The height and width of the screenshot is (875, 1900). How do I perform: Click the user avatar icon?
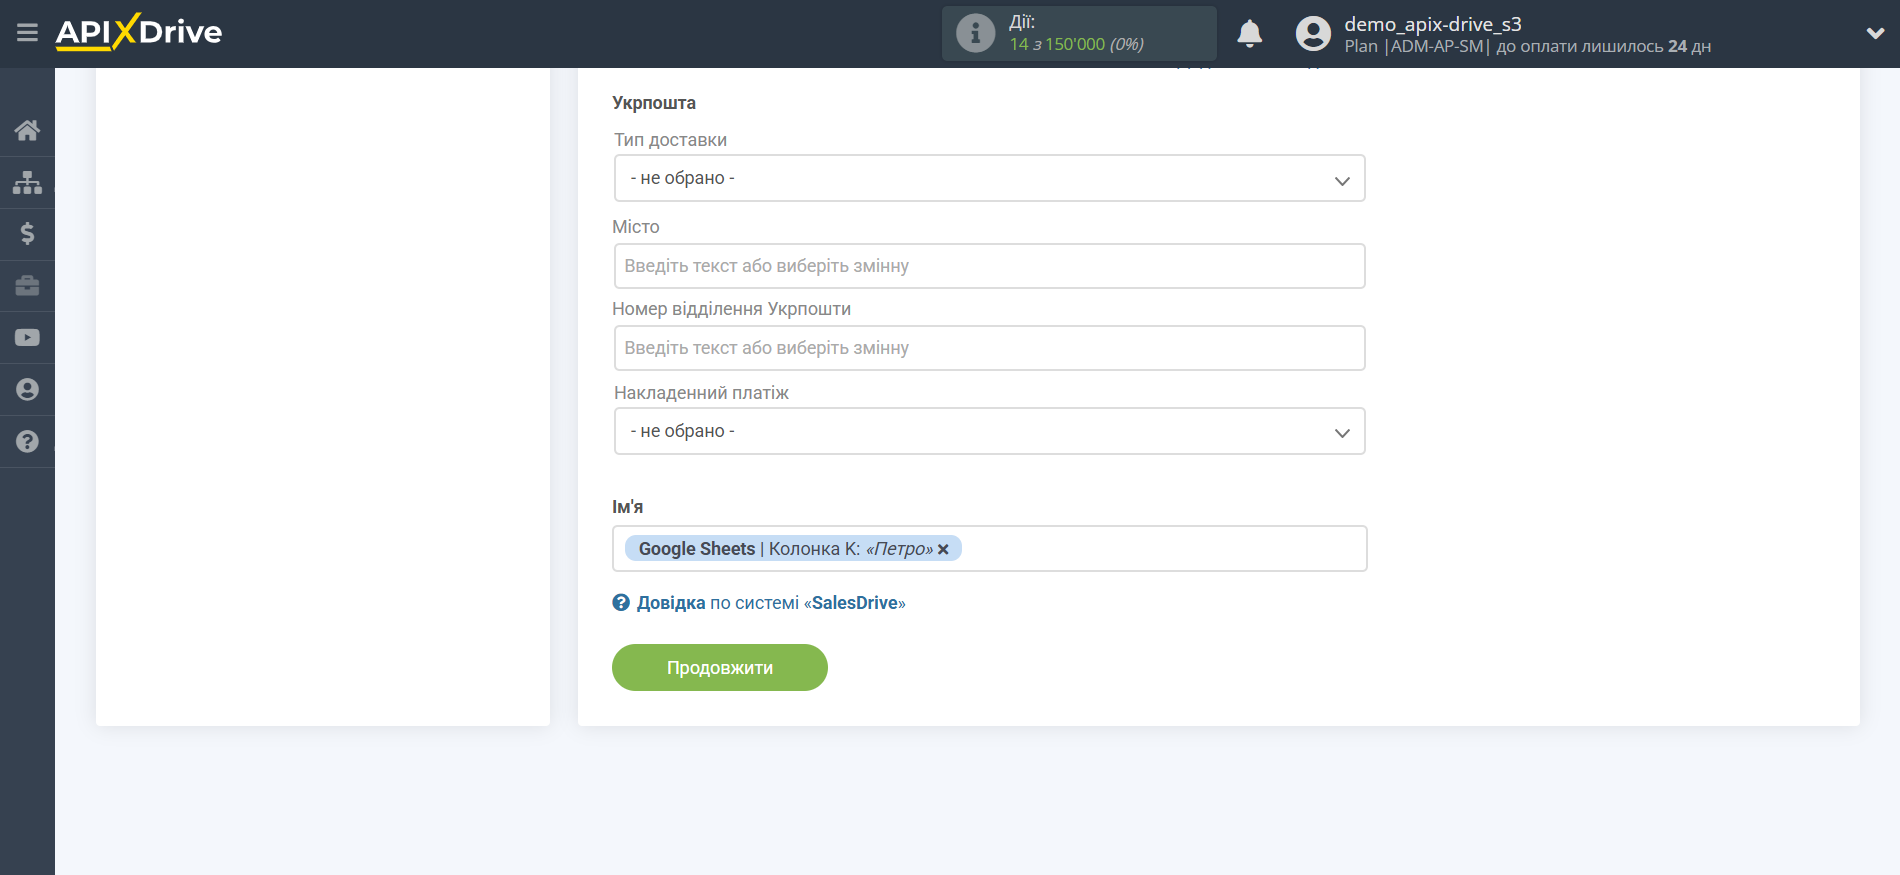tap(1313, 34)
